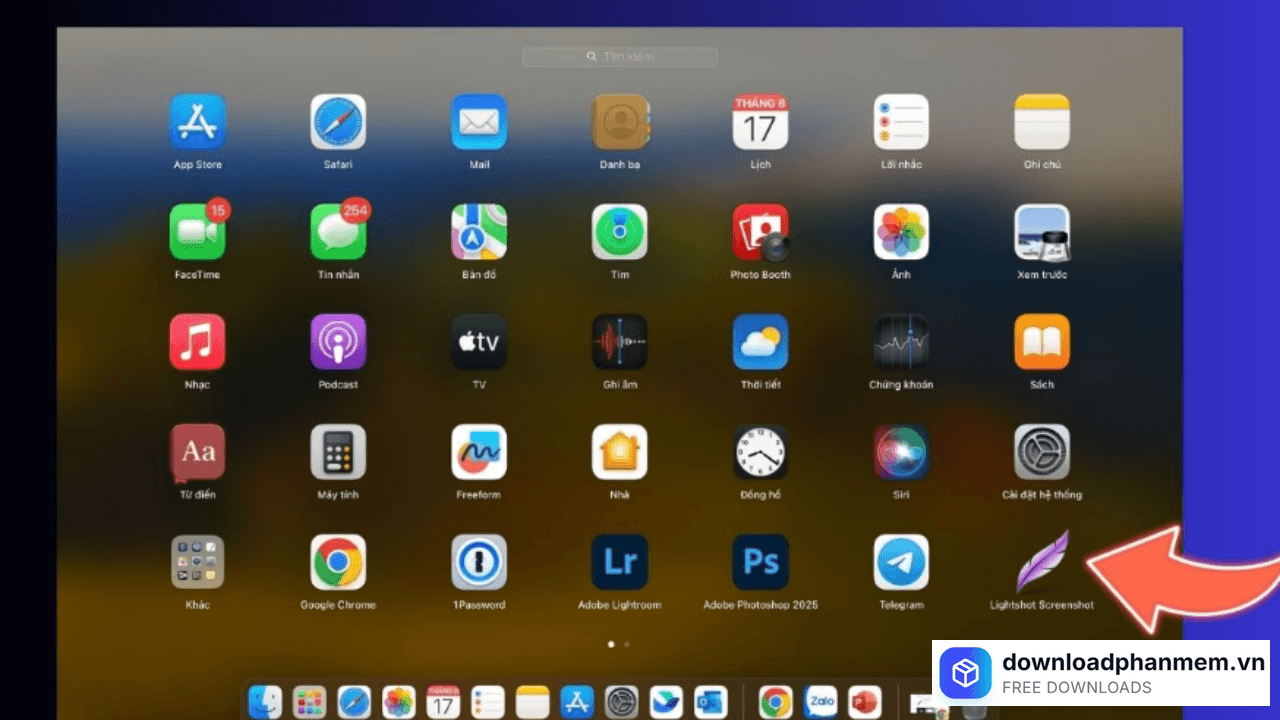Launch the Telegram app
Screen dimensions: 1280x720
pyautogui.click(x=901, y=562)
